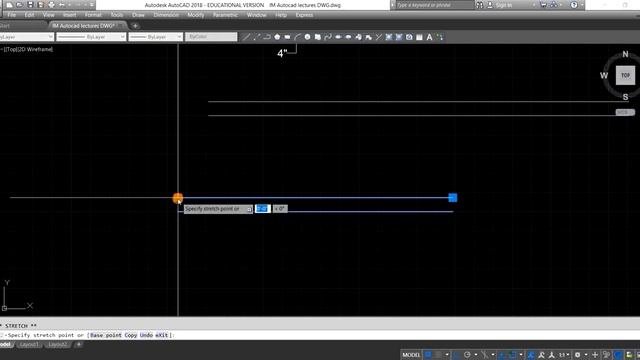Open the Help question mark icon
640x360 pixels.
click(574, 5)
